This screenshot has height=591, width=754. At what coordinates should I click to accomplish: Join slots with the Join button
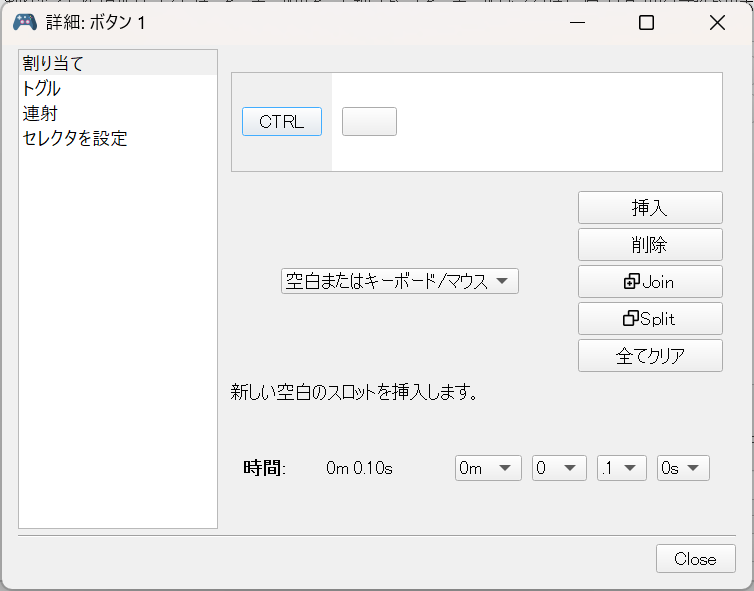tap(650, 281)
